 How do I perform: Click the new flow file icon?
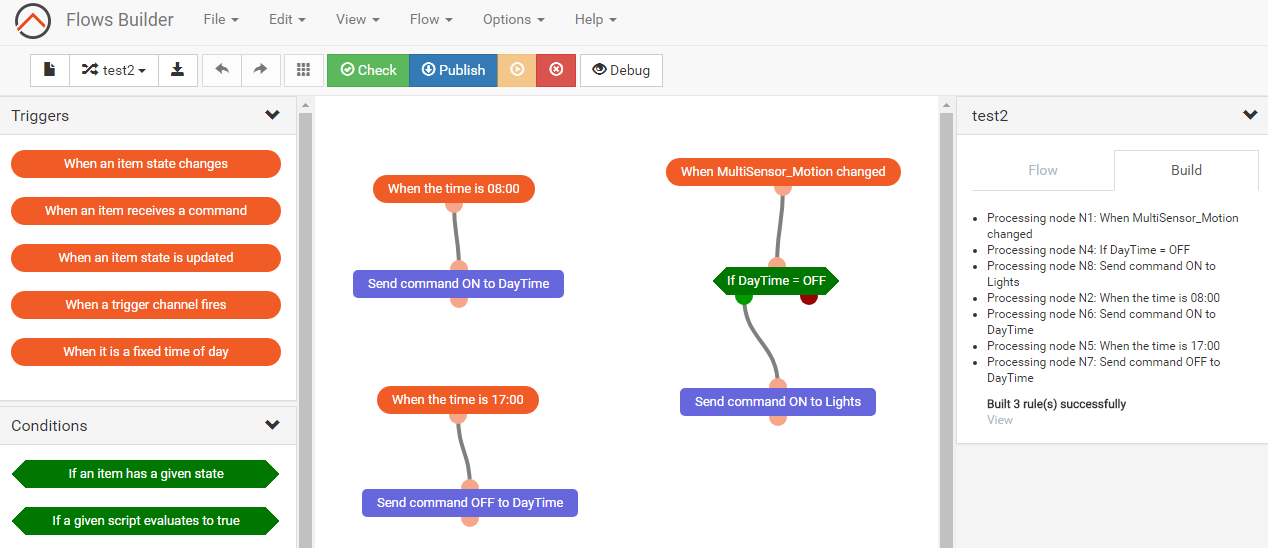49,70
